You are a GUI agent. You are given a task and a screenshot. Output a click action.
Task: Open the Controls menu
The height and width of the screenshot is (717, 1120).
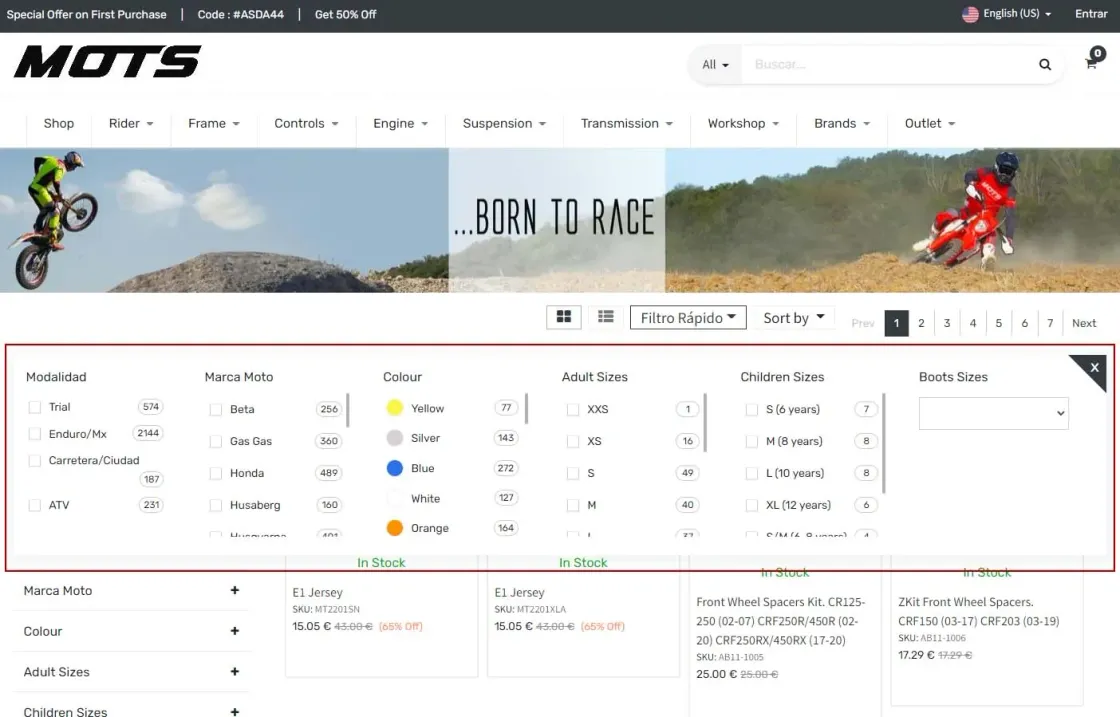tap(306, 124)
